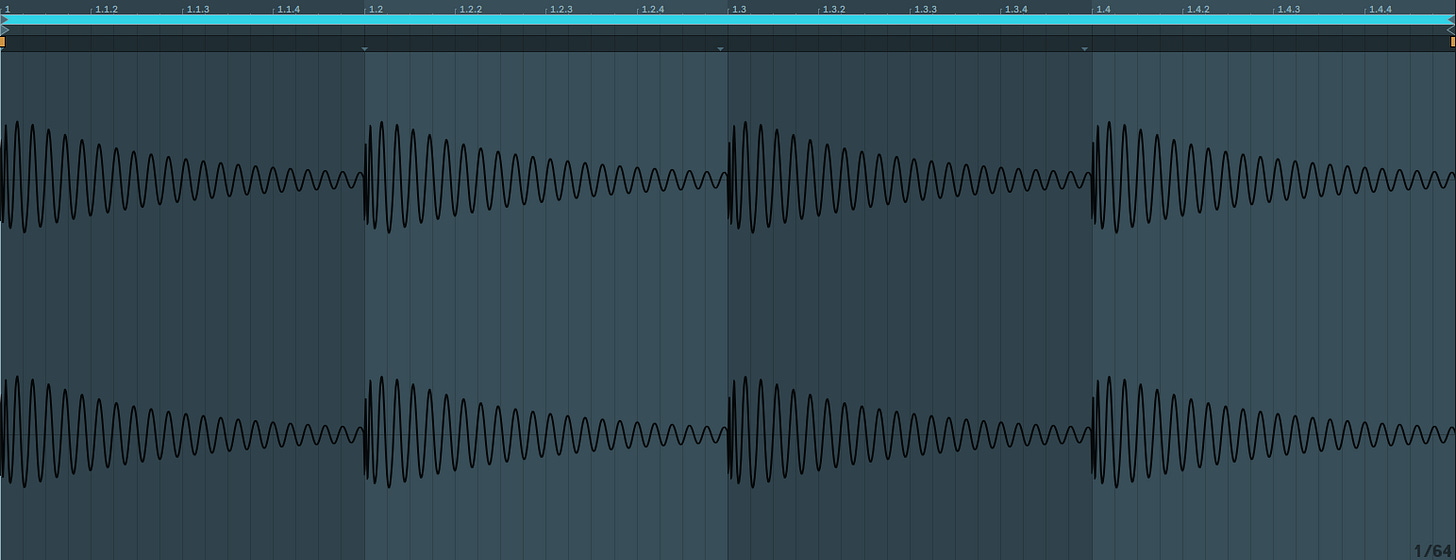
Task: Click the transient marker at beat 1.4
Action: tap(1084, 48)
